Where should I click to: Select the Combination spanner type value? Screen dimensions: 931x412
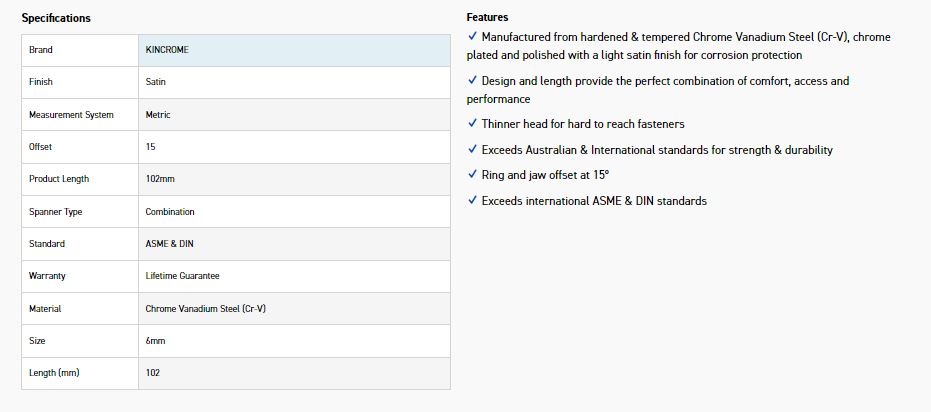(x=170, y=212)
